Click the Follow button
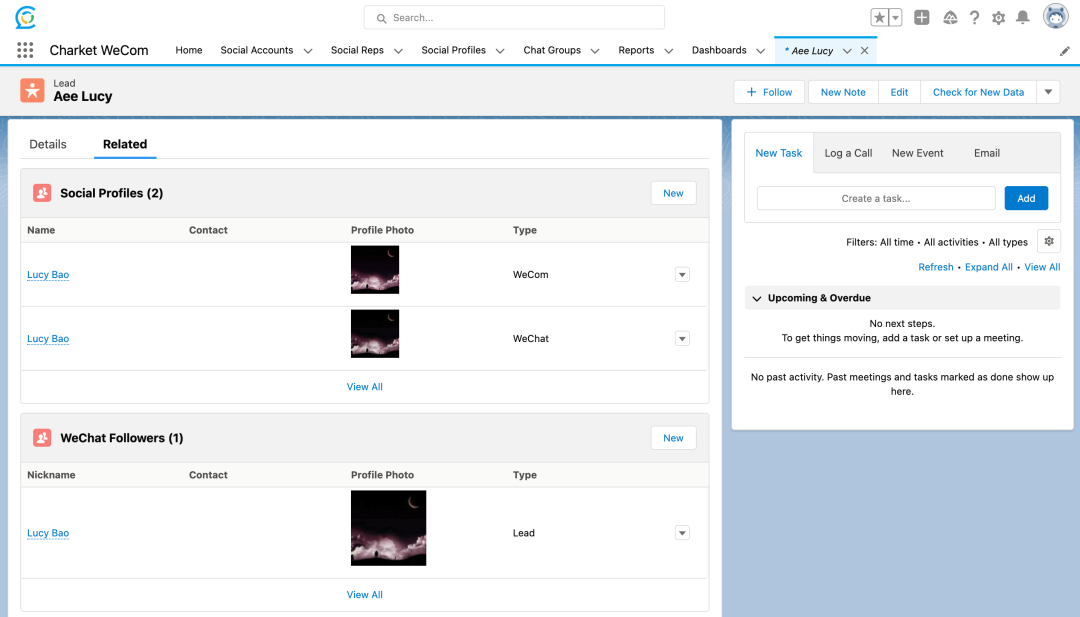 770,92
